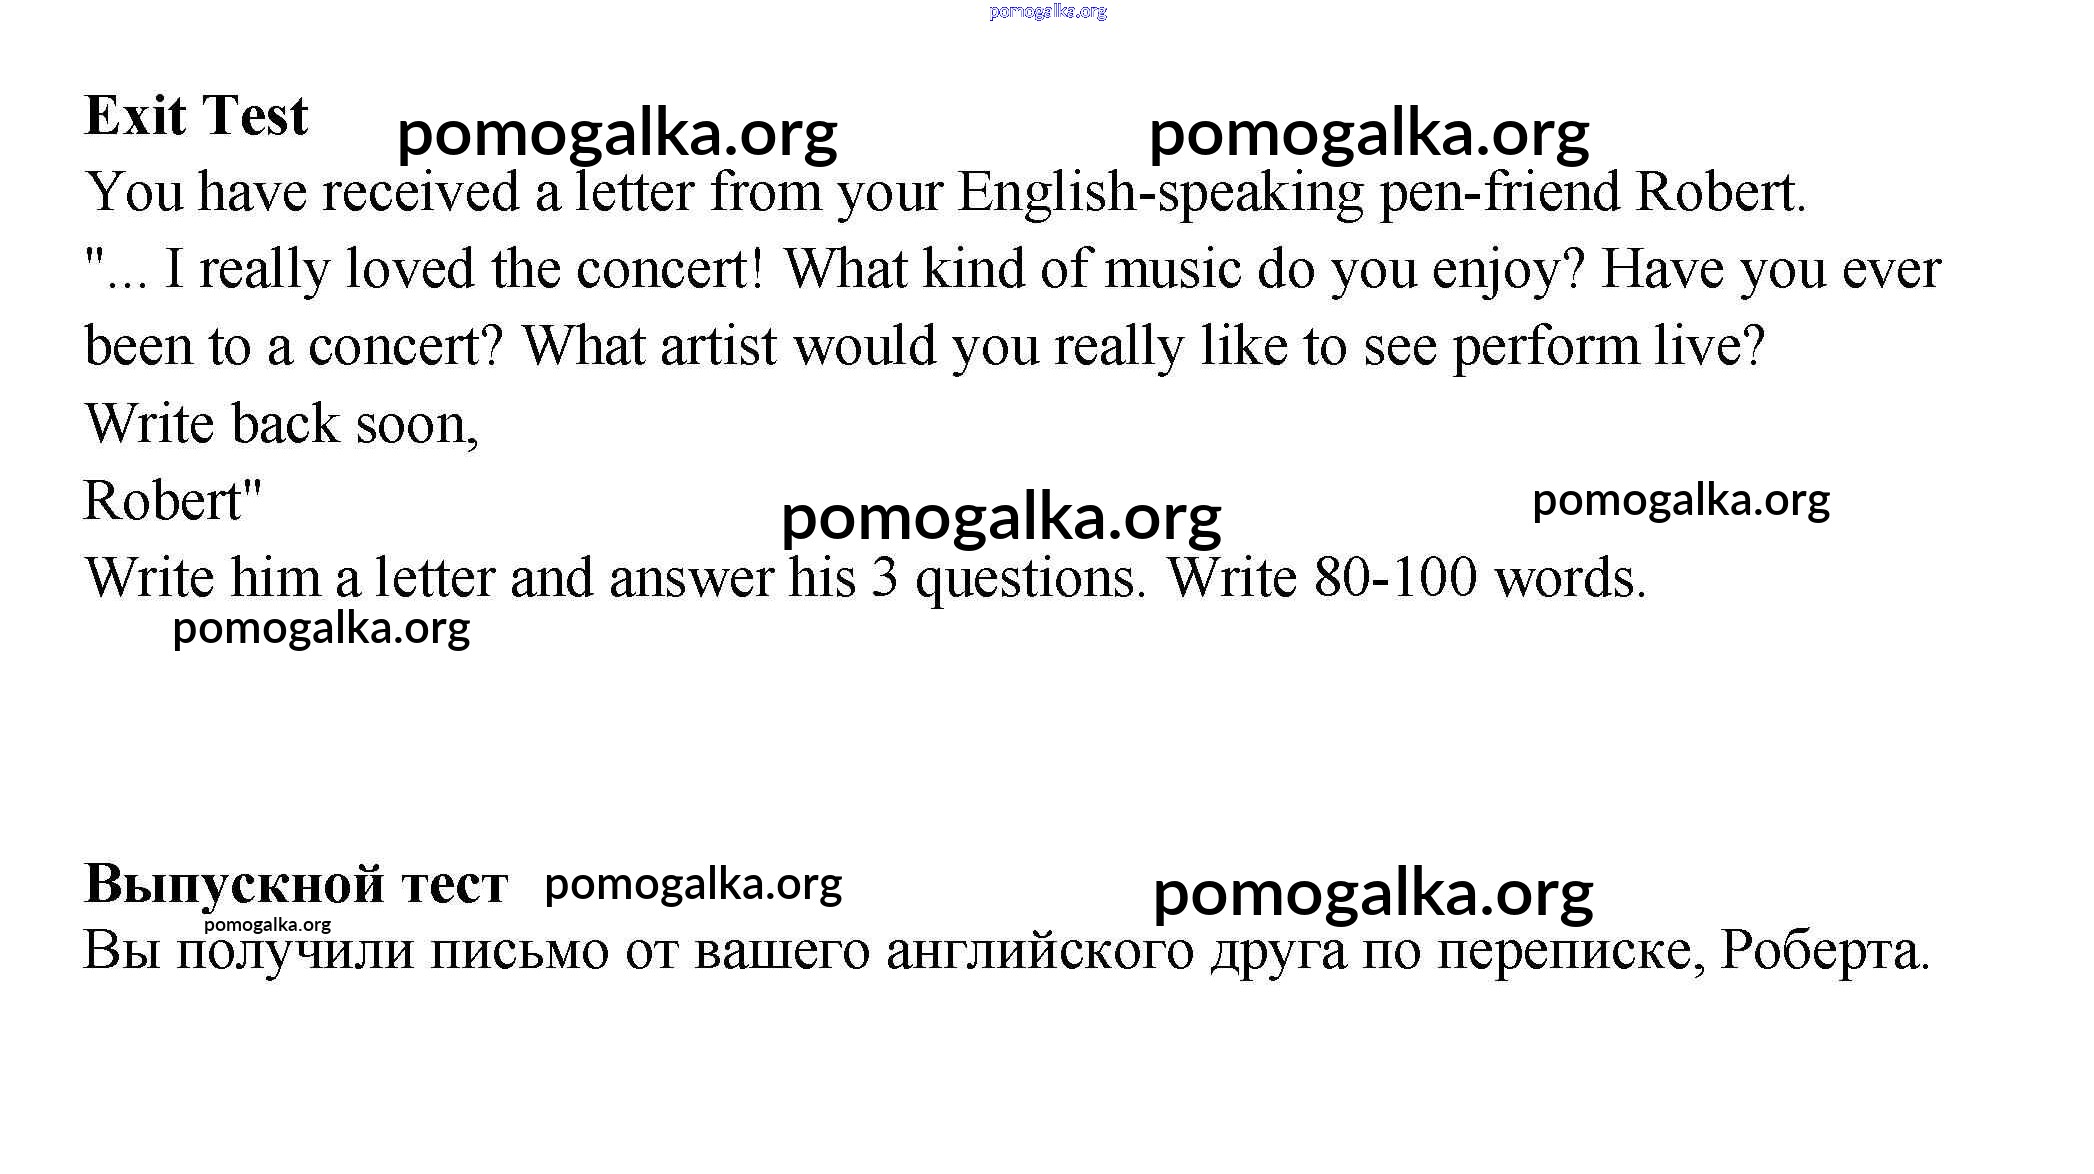Click the "Выпускной тест" heading
Viewport: 2094px width, 1174px height.
click(296, 884)
